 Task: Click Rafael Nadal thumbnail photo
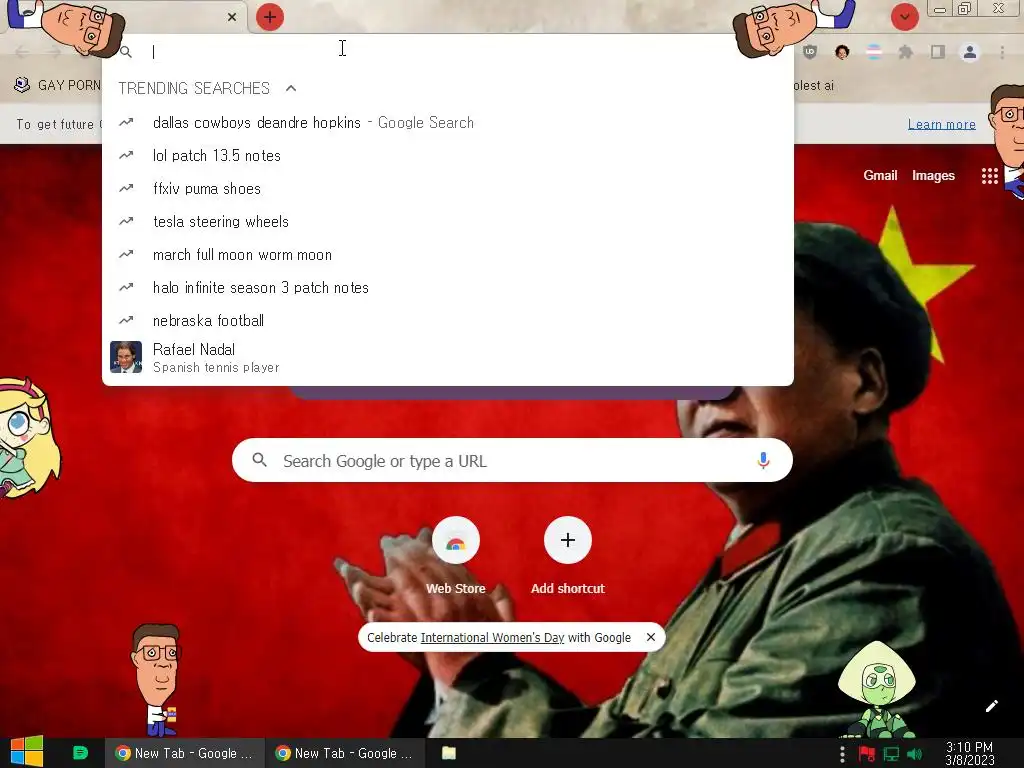coord(126,357)
